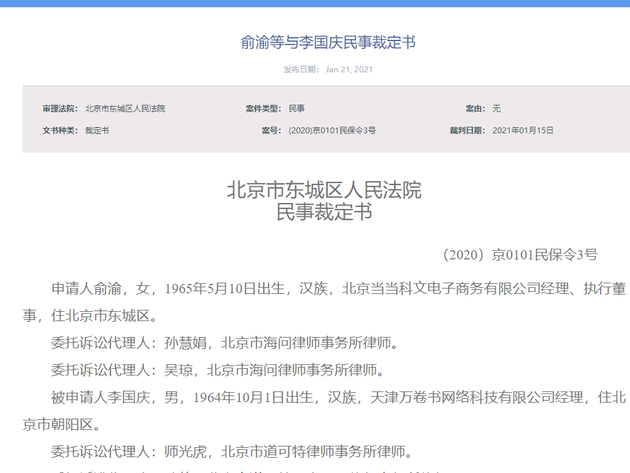Select the 案由 label

(x=475, y=107)
